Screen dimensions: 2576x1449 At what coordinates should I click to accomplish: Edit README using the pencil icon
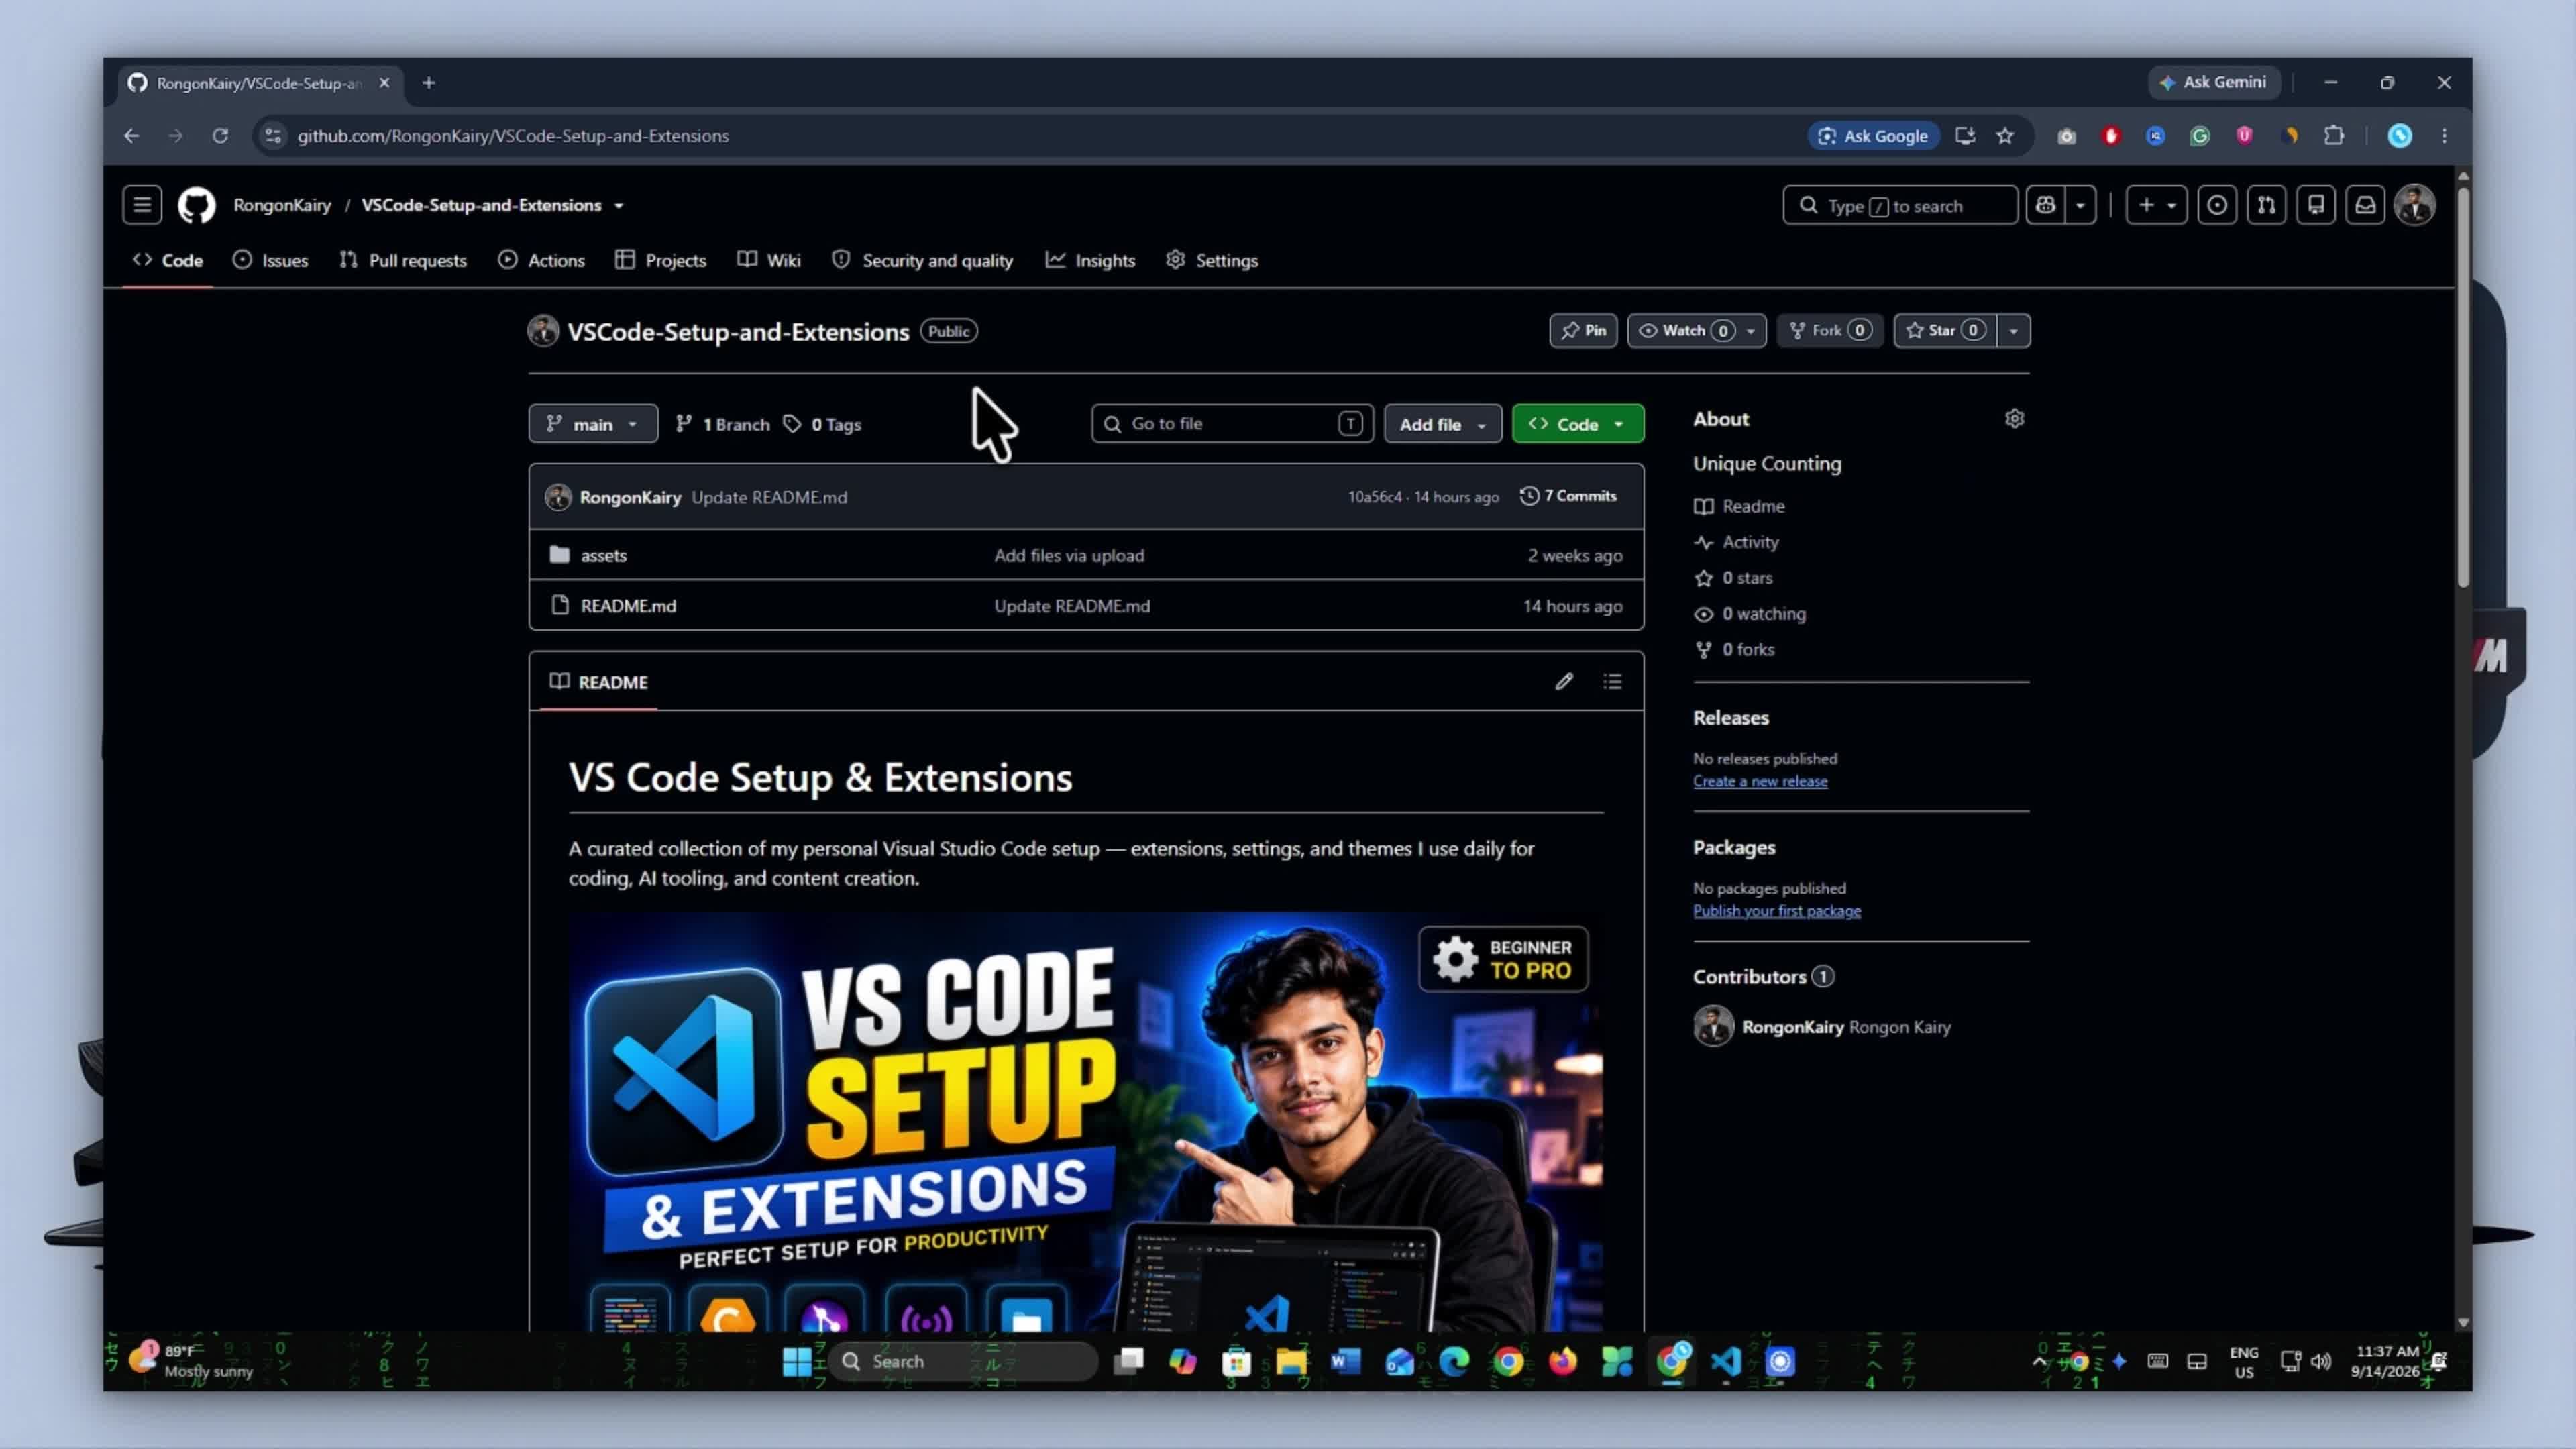[x=1564, y=681]
